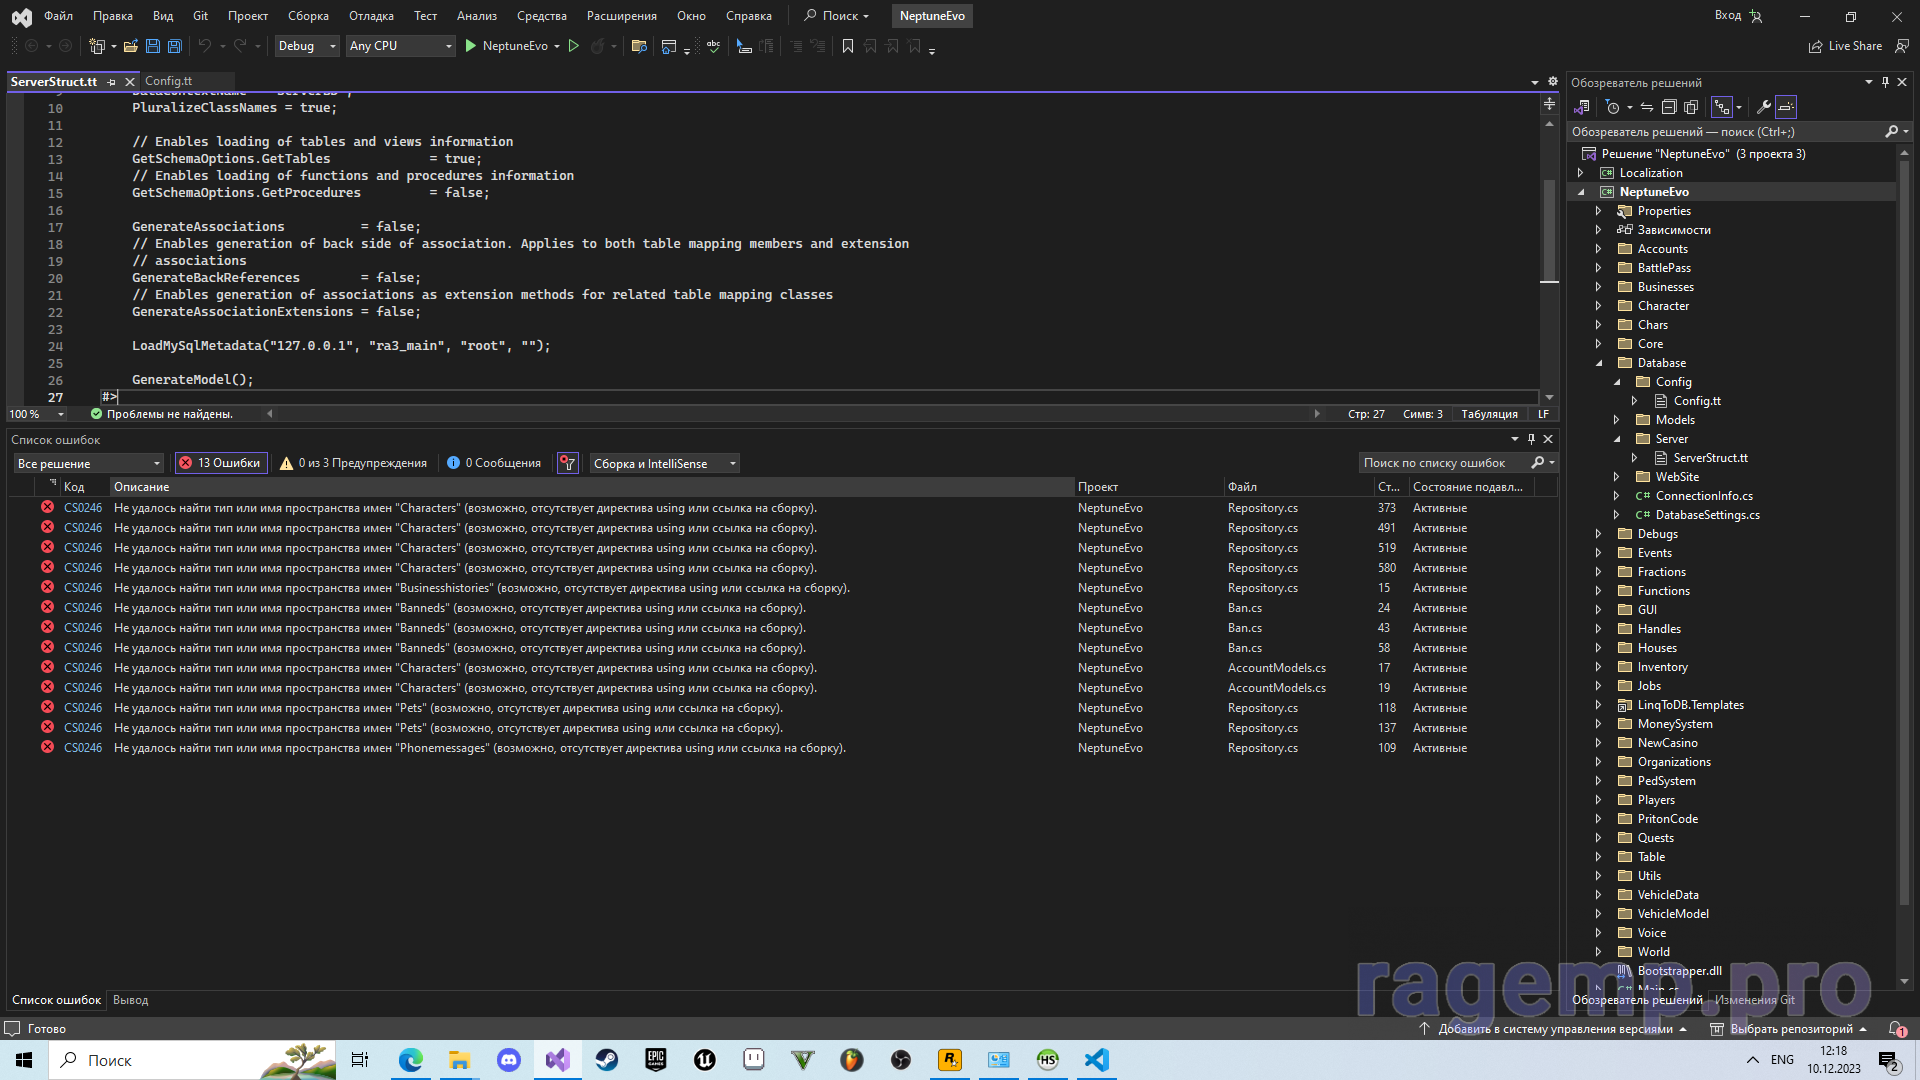The width and height of the screenshot is (1920, 1080).
Task: Click Выбрать репозиторий button
Action: click(1790, 1029)
